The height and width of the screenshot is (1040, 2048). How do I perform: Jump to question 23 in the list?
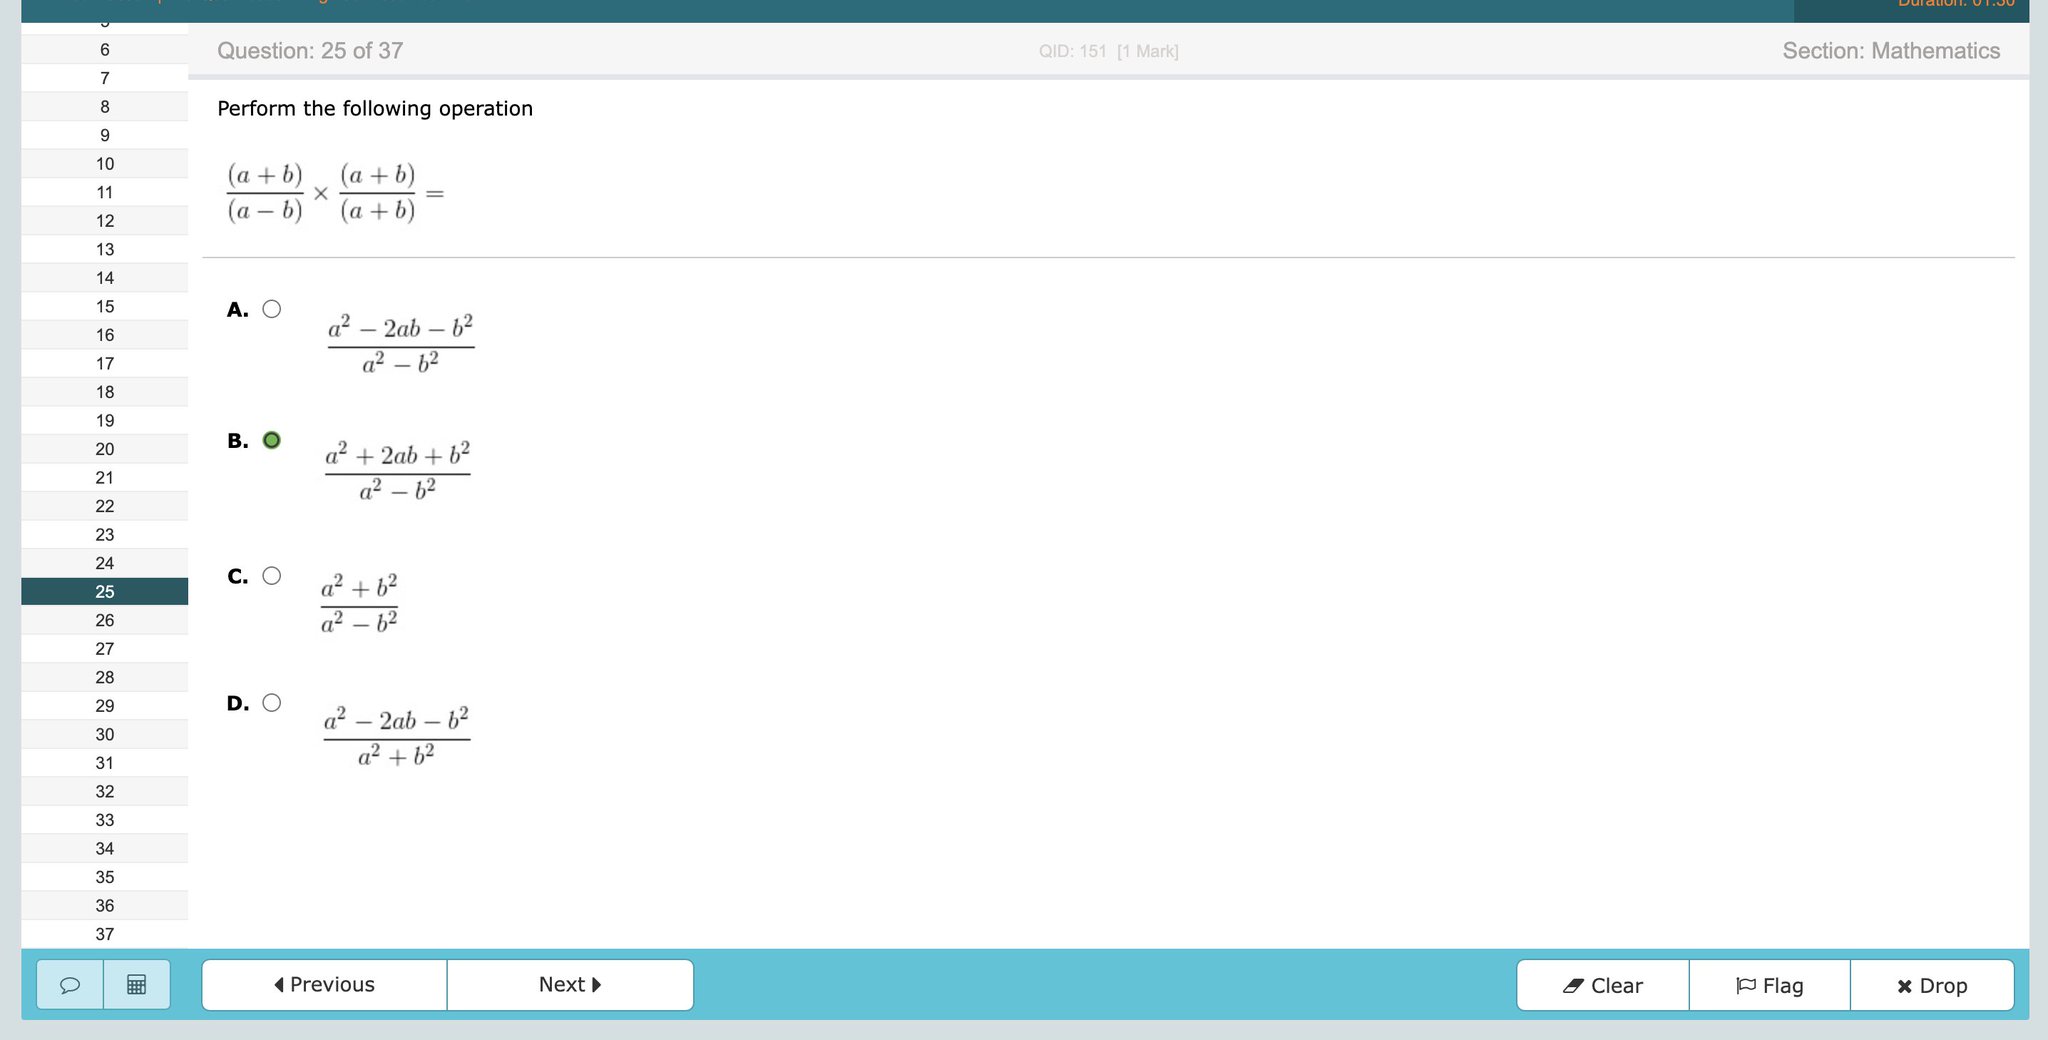tap(105, 534)
